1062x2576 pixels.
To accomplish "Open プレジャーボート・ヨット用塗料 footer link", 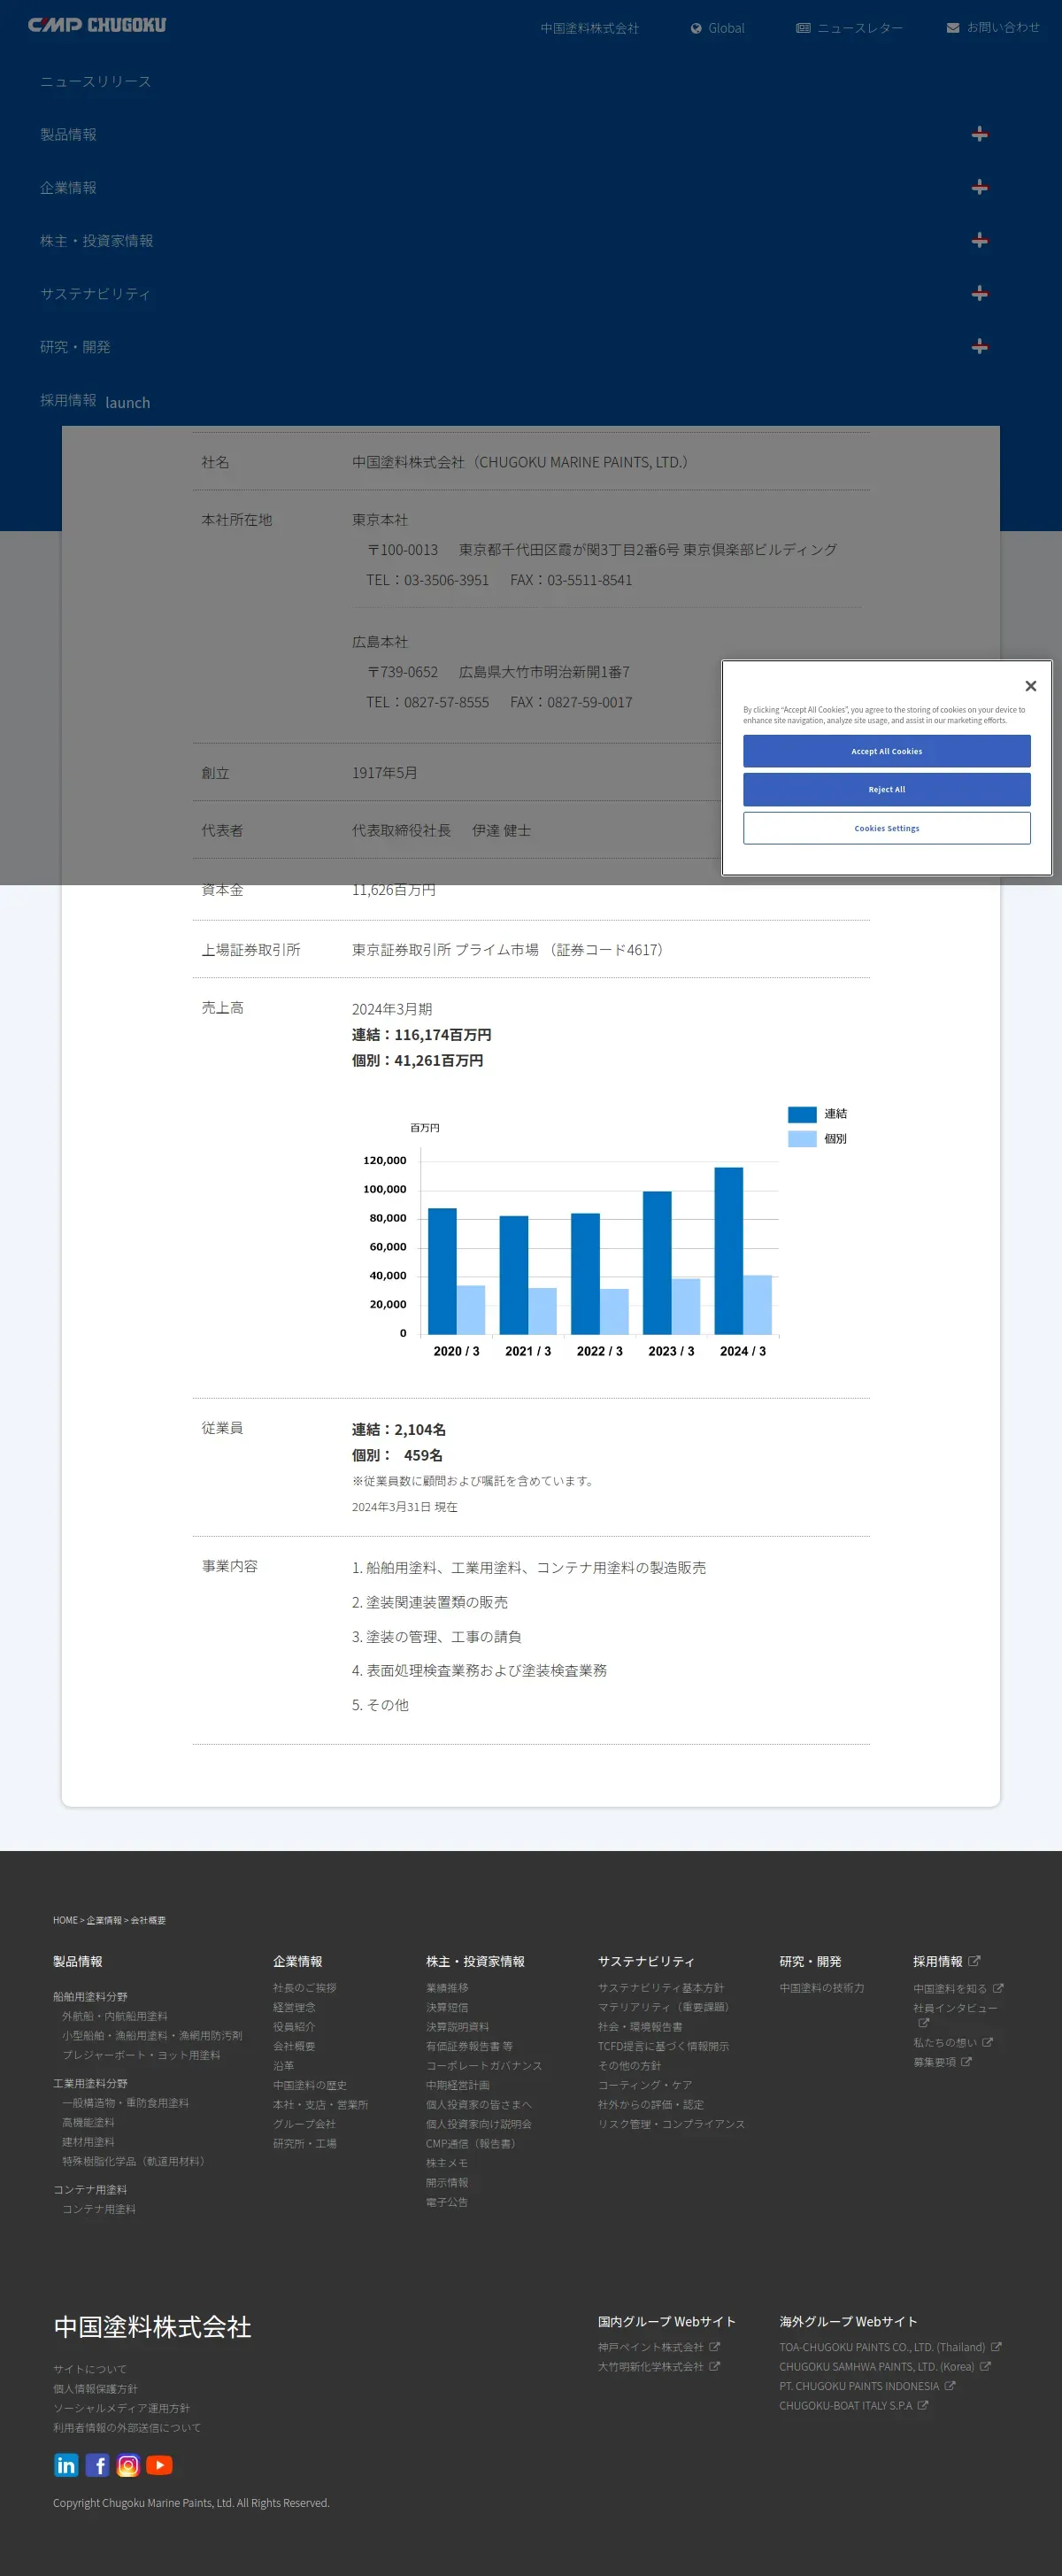I will click(x=141, y=2055).
